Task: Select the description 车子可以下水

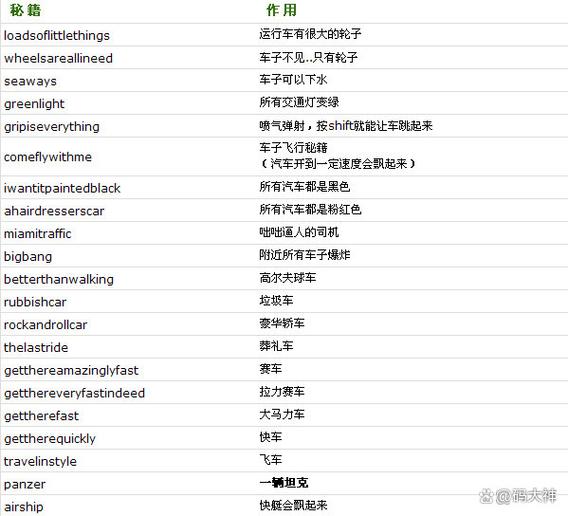Action: click(x=293, y=80)
